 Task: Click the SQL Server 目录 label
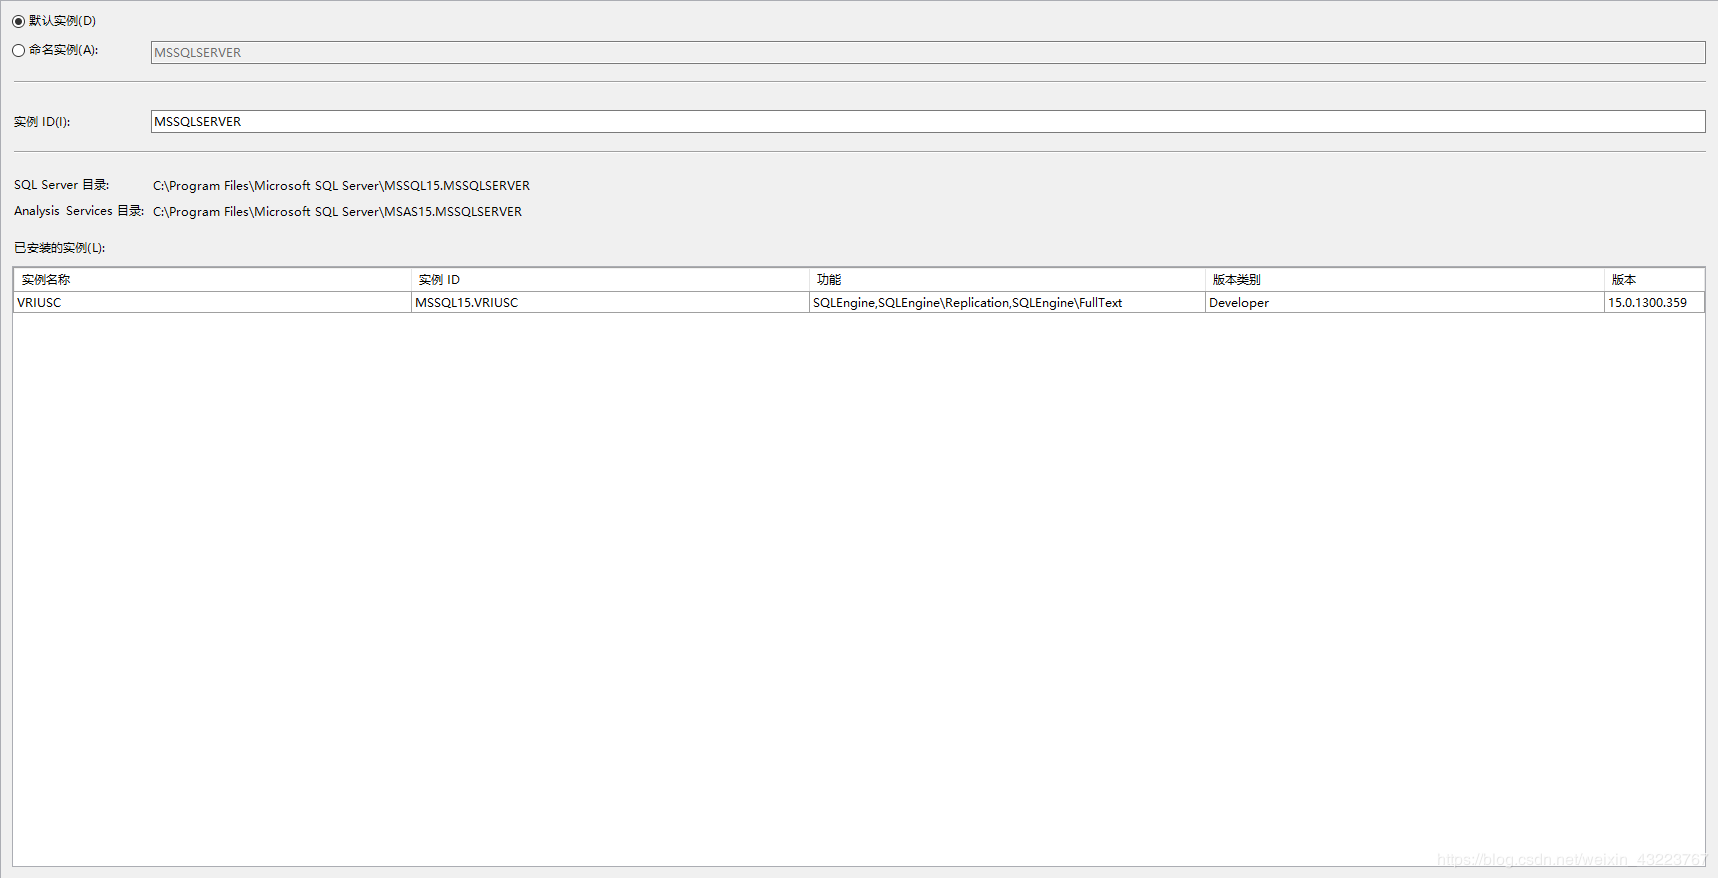(62, 185)
